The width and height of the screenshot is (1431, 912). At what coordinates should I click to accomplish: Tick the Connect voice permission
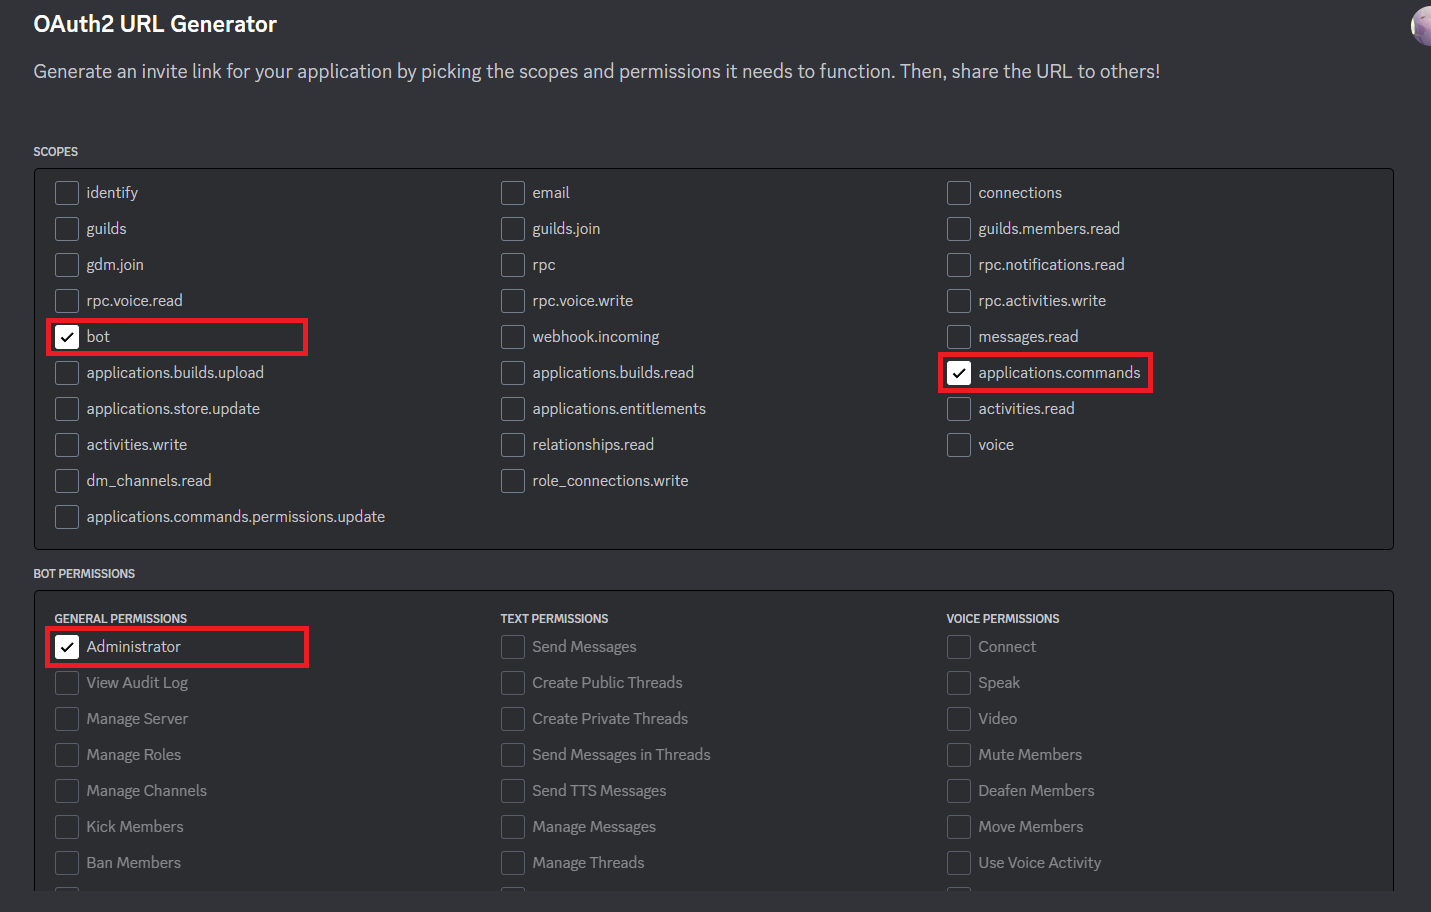[959, 647]
